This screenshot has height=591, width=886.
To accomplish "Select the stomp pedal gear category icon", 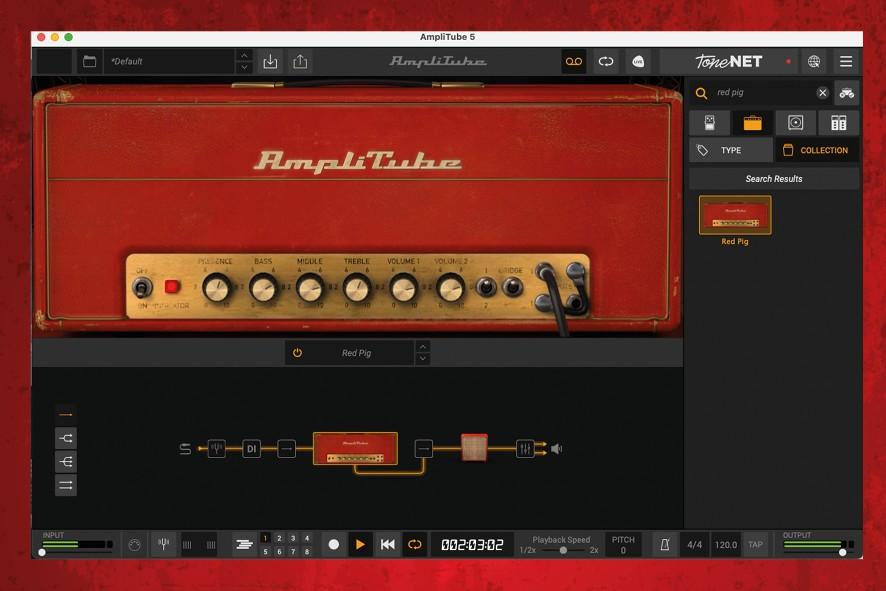I will [x=709, y=123].
